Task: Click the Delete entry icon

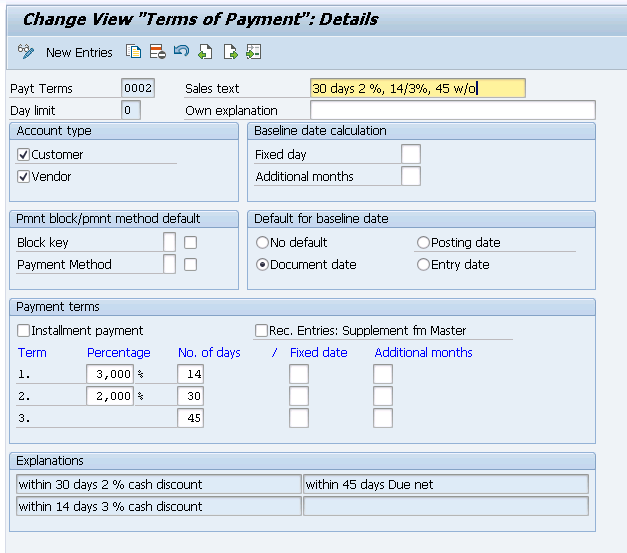Action: click(158, 52)
